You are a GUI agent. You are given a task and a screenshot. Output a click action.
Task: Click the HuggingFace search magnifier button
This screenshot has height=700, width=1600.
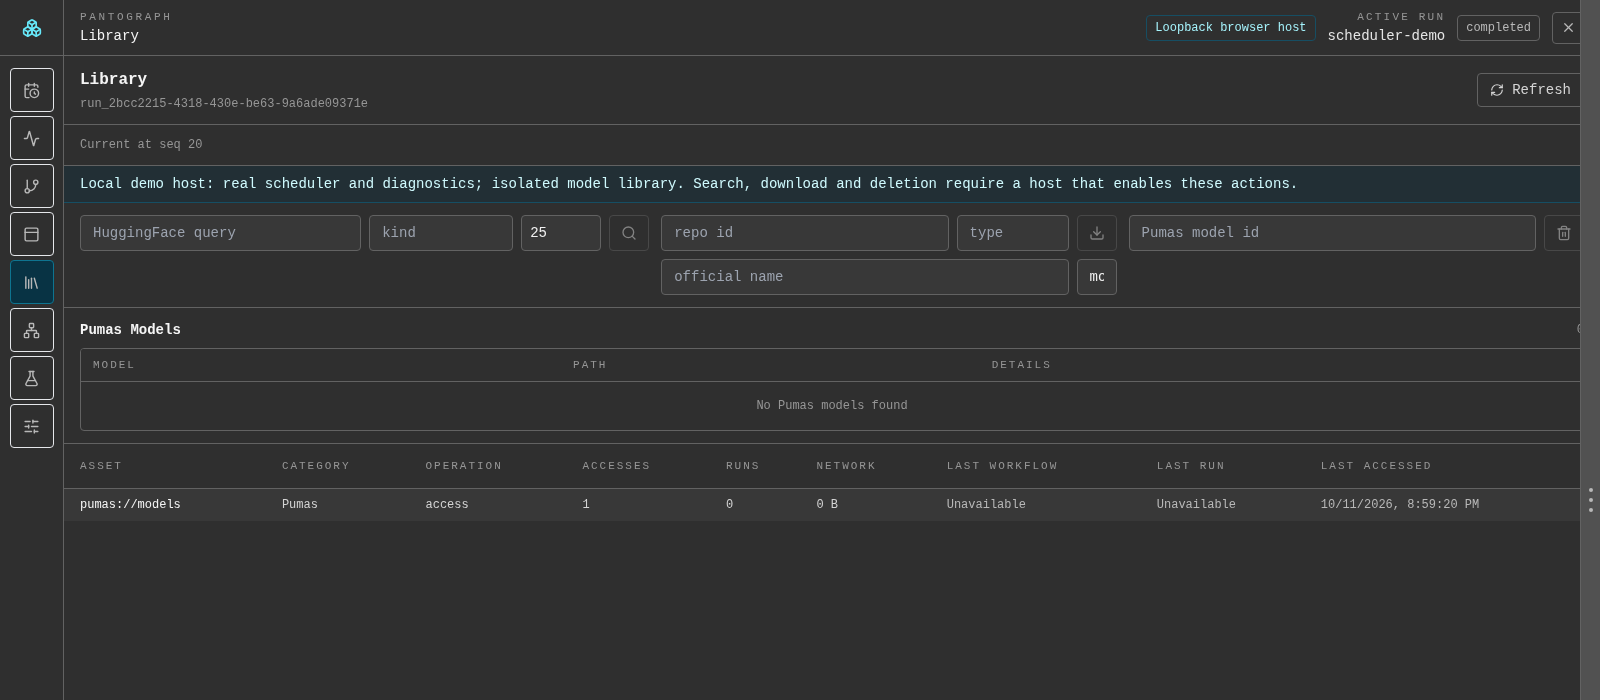click(x=629, y=233)
